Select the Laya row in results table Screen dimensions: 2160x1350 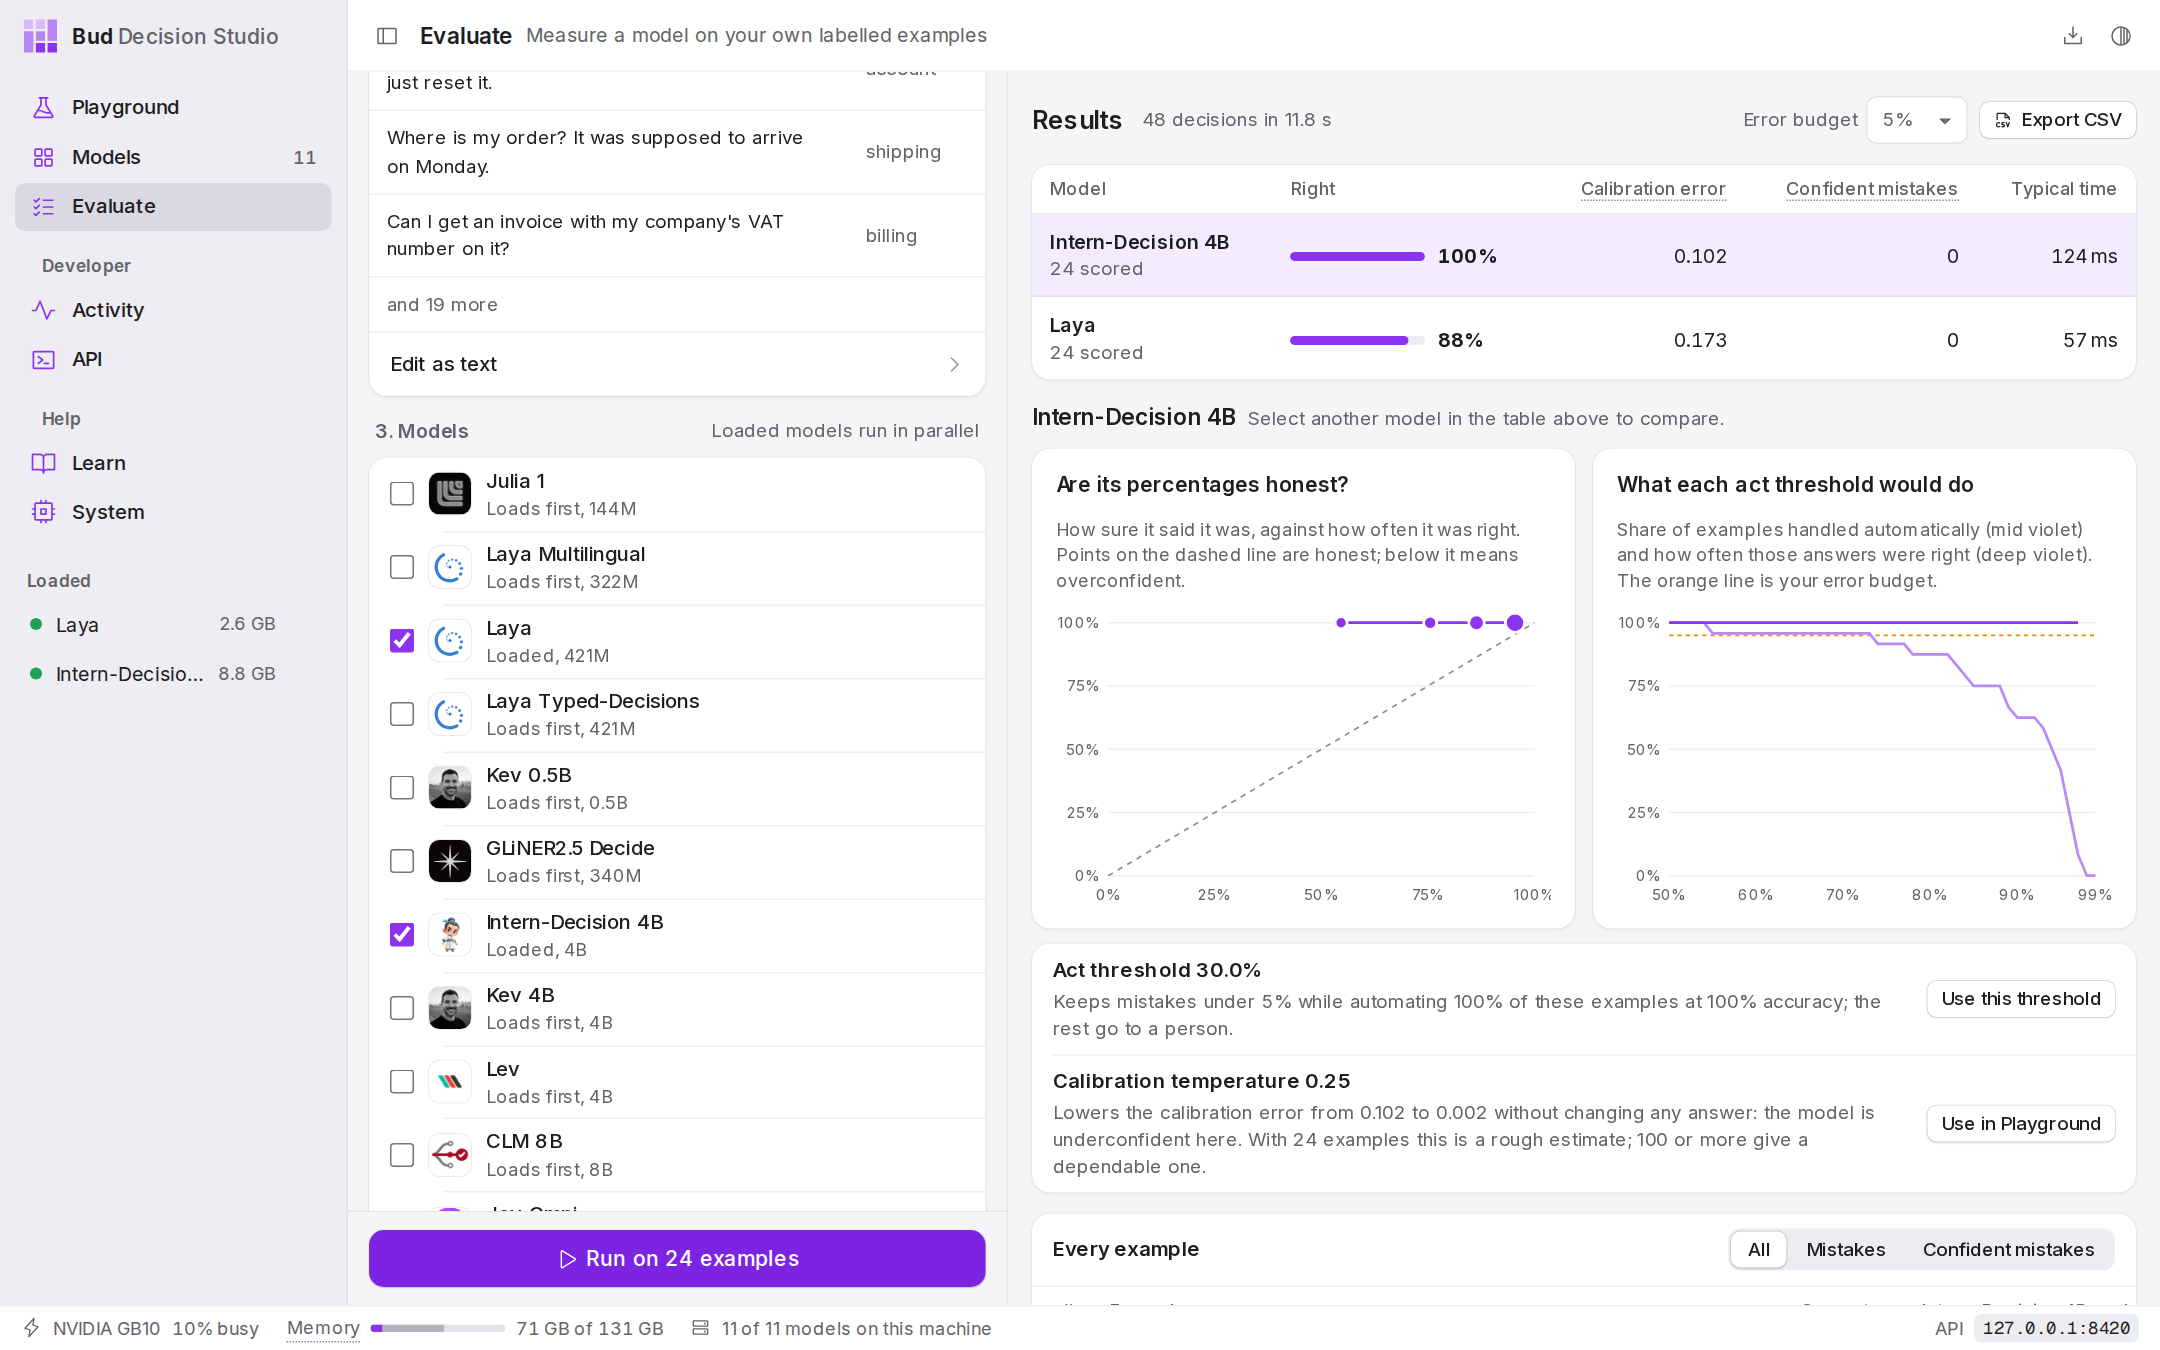[1583, 339]
